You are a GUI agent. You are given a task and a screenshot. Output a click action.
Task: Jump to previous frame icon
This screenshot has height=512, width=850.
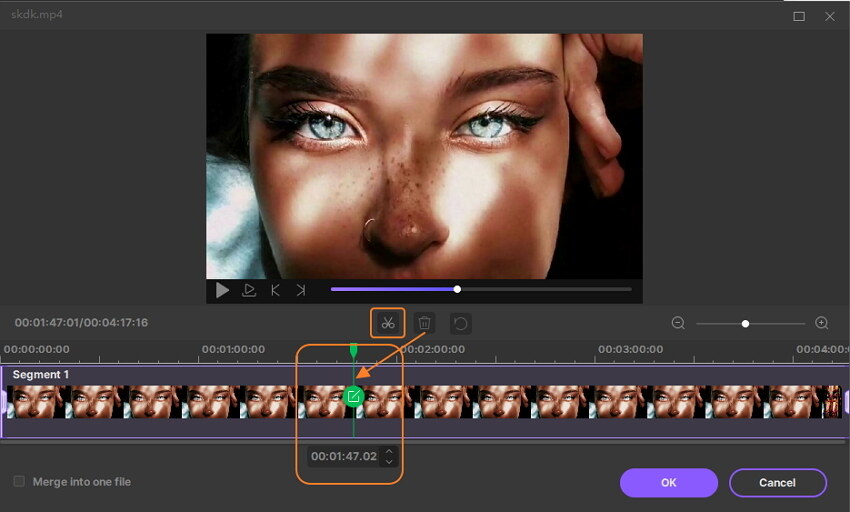(276, 290)
